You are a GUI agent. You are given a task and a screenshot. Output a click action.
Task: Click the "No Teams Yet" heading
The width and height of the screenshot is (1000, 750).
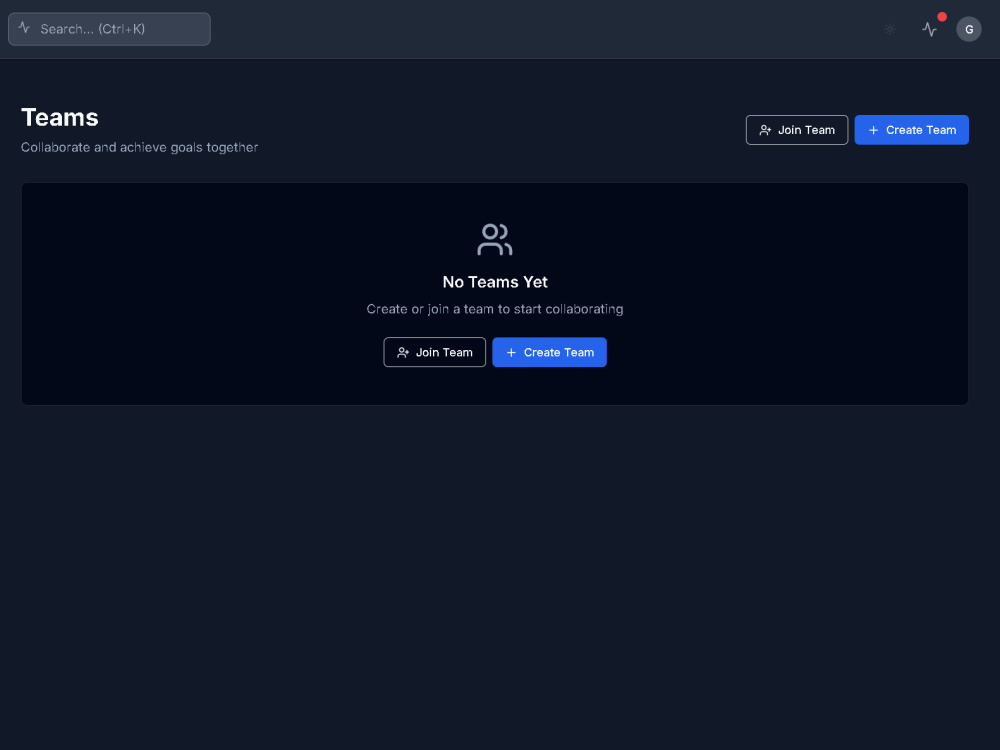(495, 282)
